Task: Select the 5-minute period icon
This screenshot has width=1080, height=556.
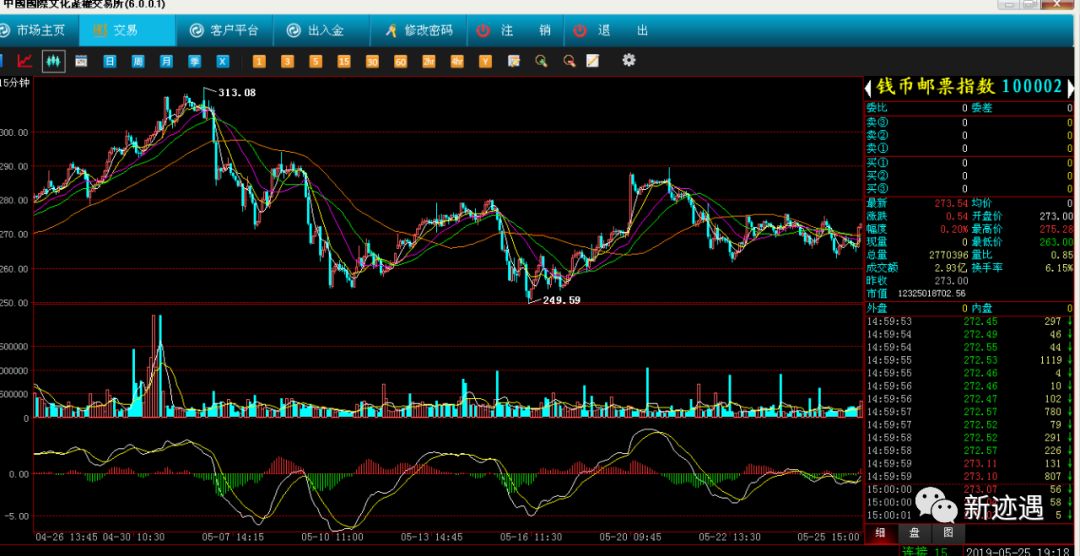Action: pyautogui.click(x=315, y=61)
